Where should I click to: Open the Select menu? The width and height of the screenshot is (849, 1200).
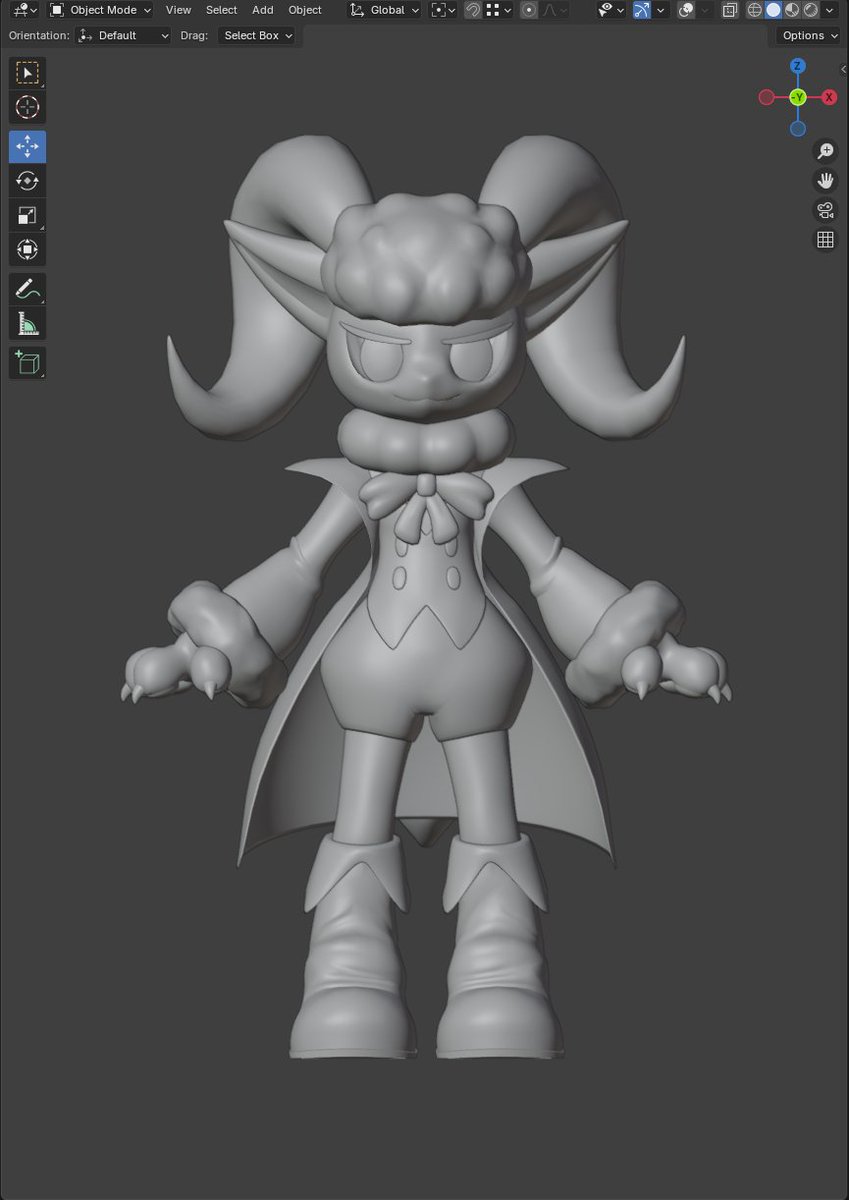[x=221, y=10]
